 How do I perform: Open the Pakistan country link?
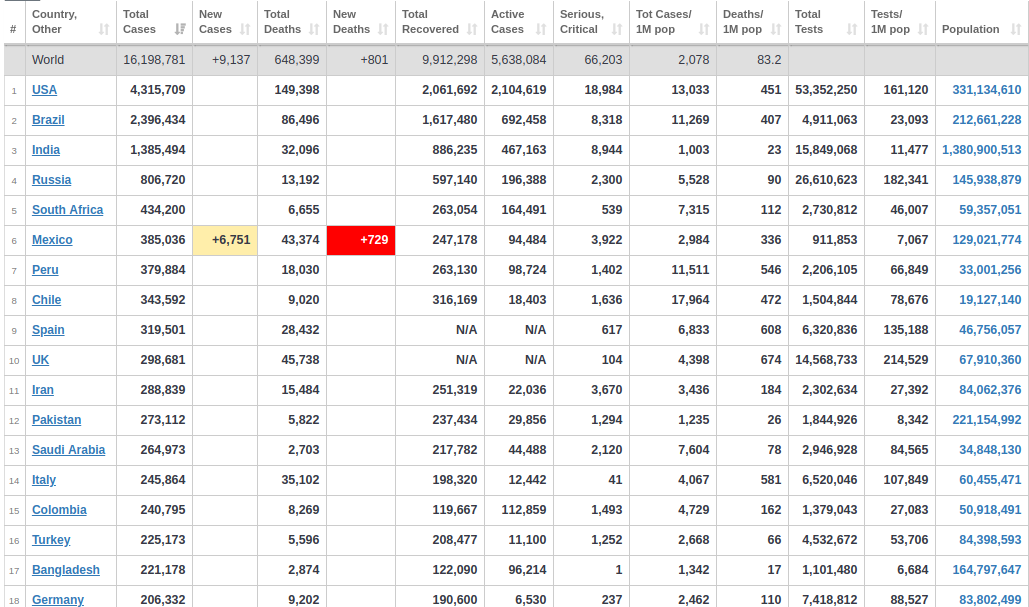point(56,420)
